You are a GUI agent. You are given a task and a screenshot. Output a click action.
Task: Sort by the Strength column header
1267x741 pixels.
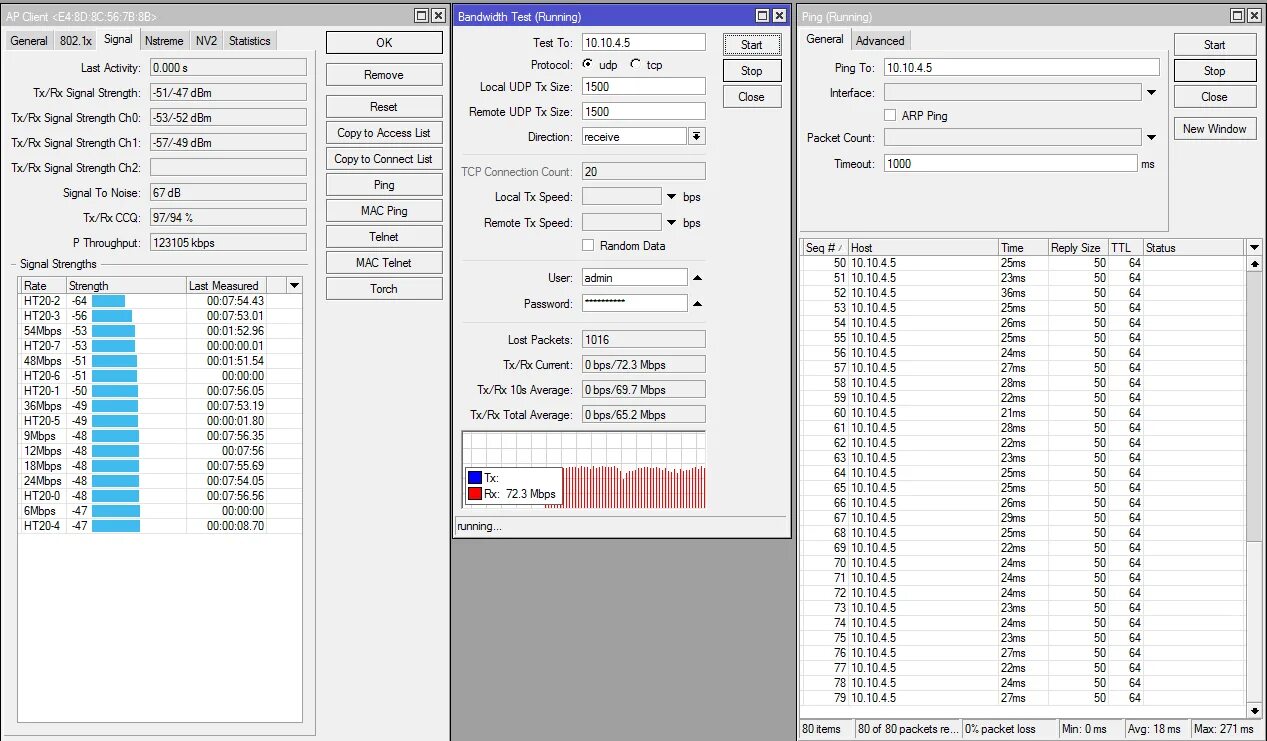pyautogui.click(x=126, y=286)
